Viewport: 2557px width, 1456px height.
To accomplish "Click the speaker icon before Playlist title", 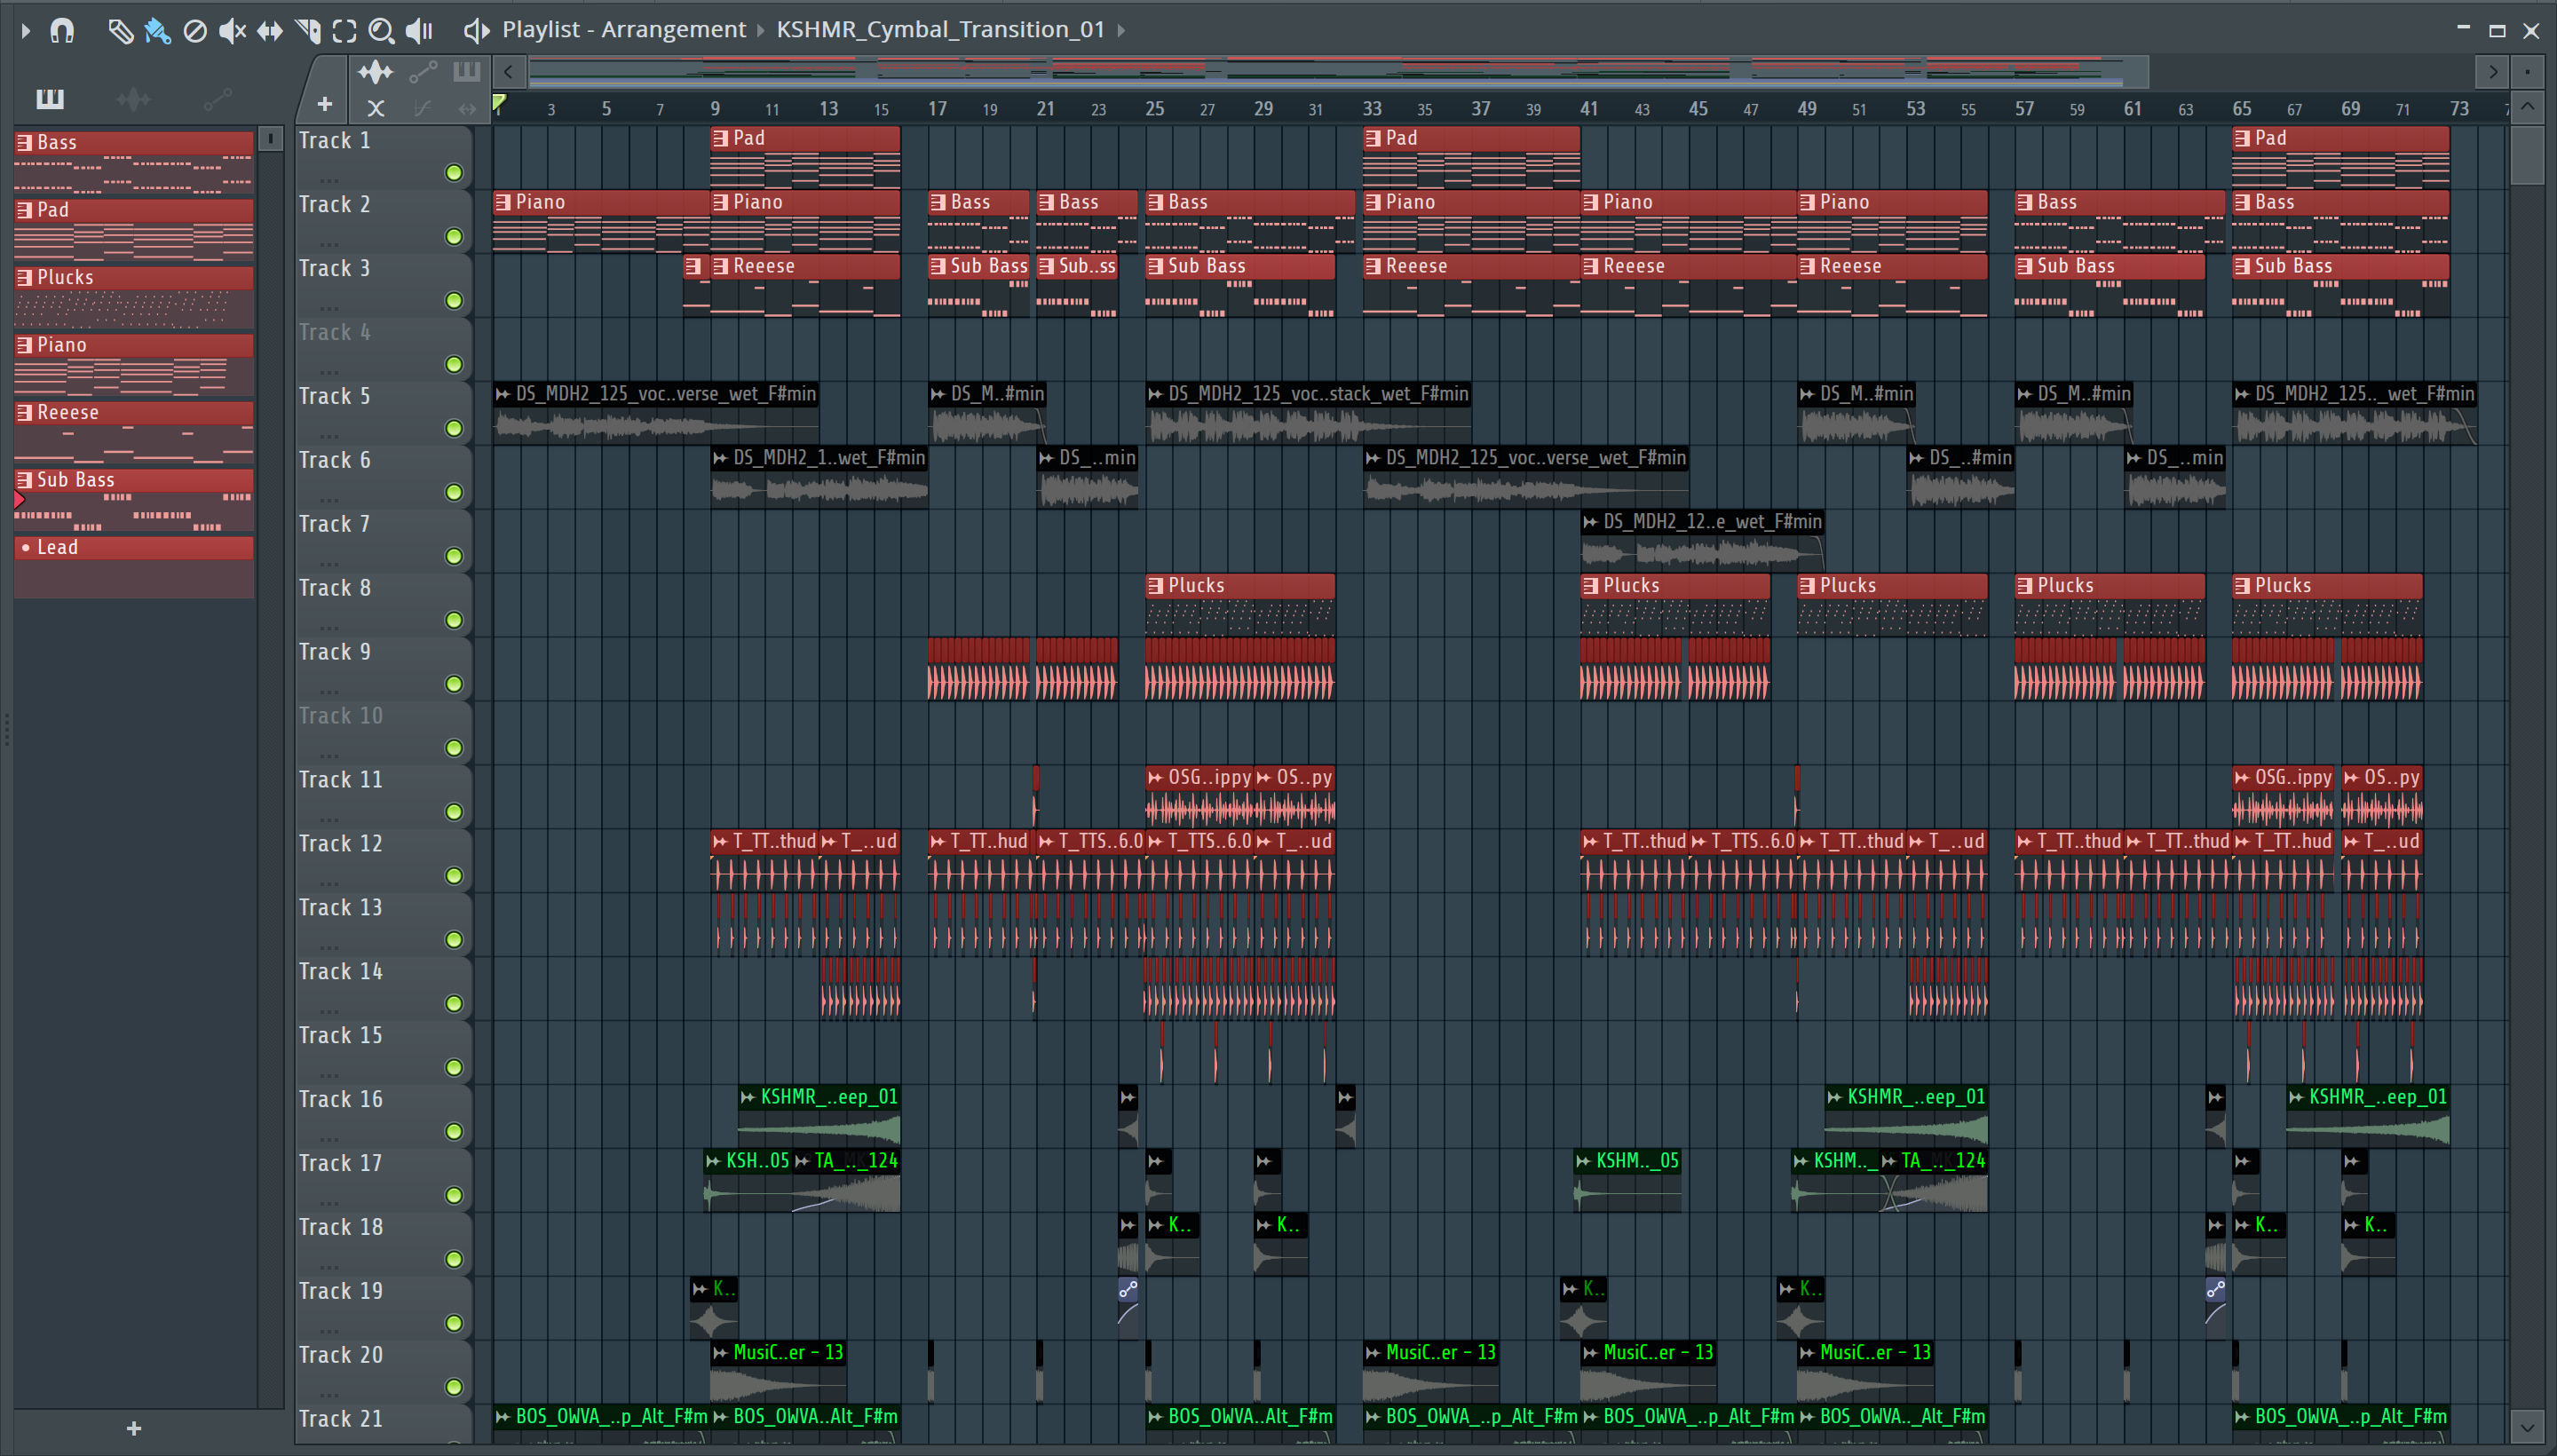I will 476,31.
